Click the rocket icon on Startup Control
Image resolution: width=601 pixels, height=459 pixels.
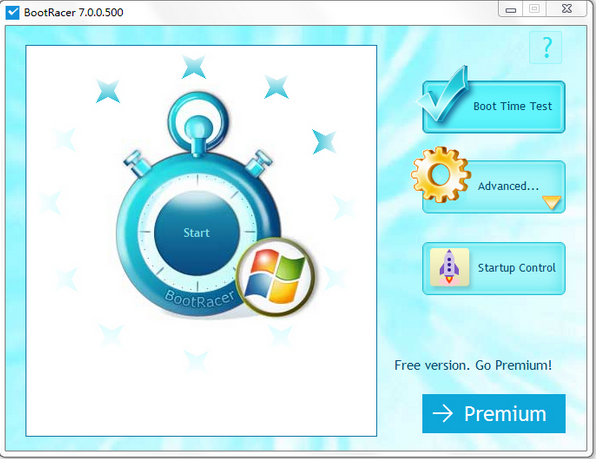(449, 267)
